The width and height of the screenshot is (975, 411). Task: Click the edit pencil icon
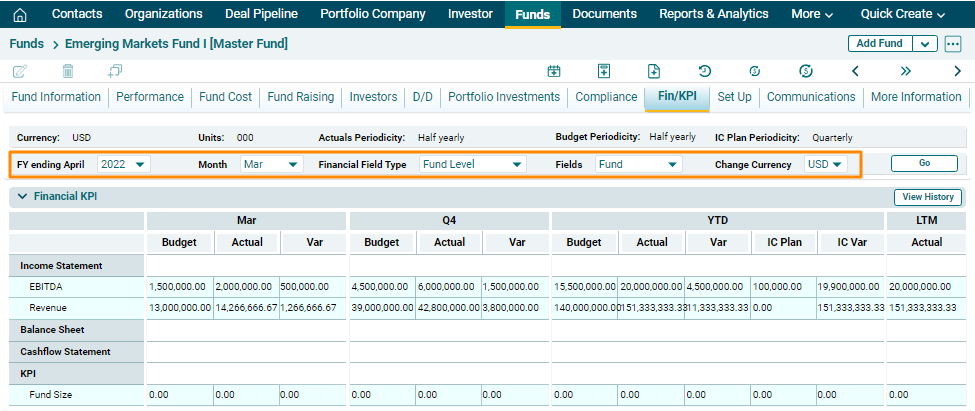tap(20, 71)
